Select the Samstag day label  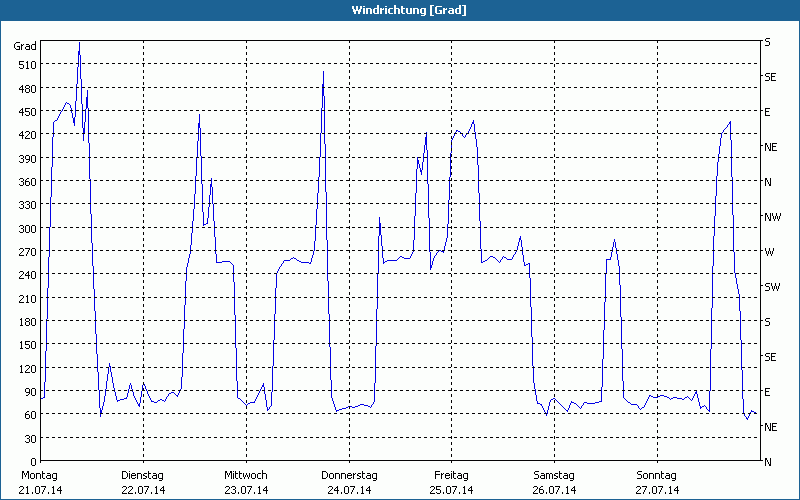tap(554, 475)
